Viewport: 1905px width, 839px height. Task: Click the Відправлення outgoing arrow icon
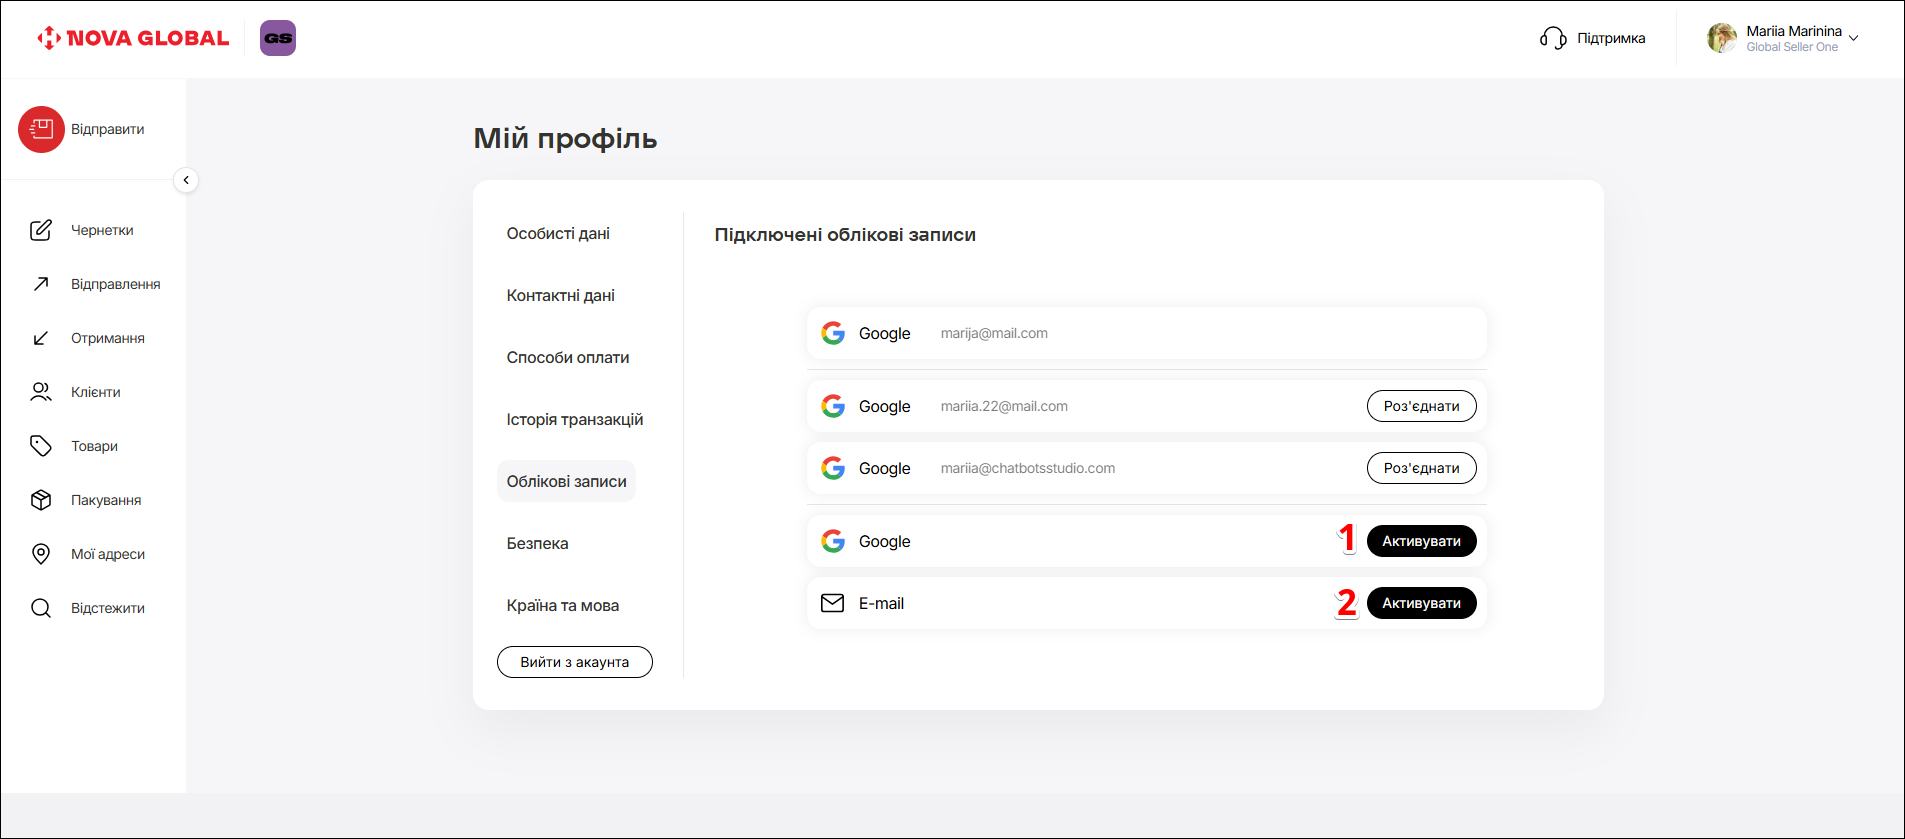pyautogui.click(x=41, y=284)
